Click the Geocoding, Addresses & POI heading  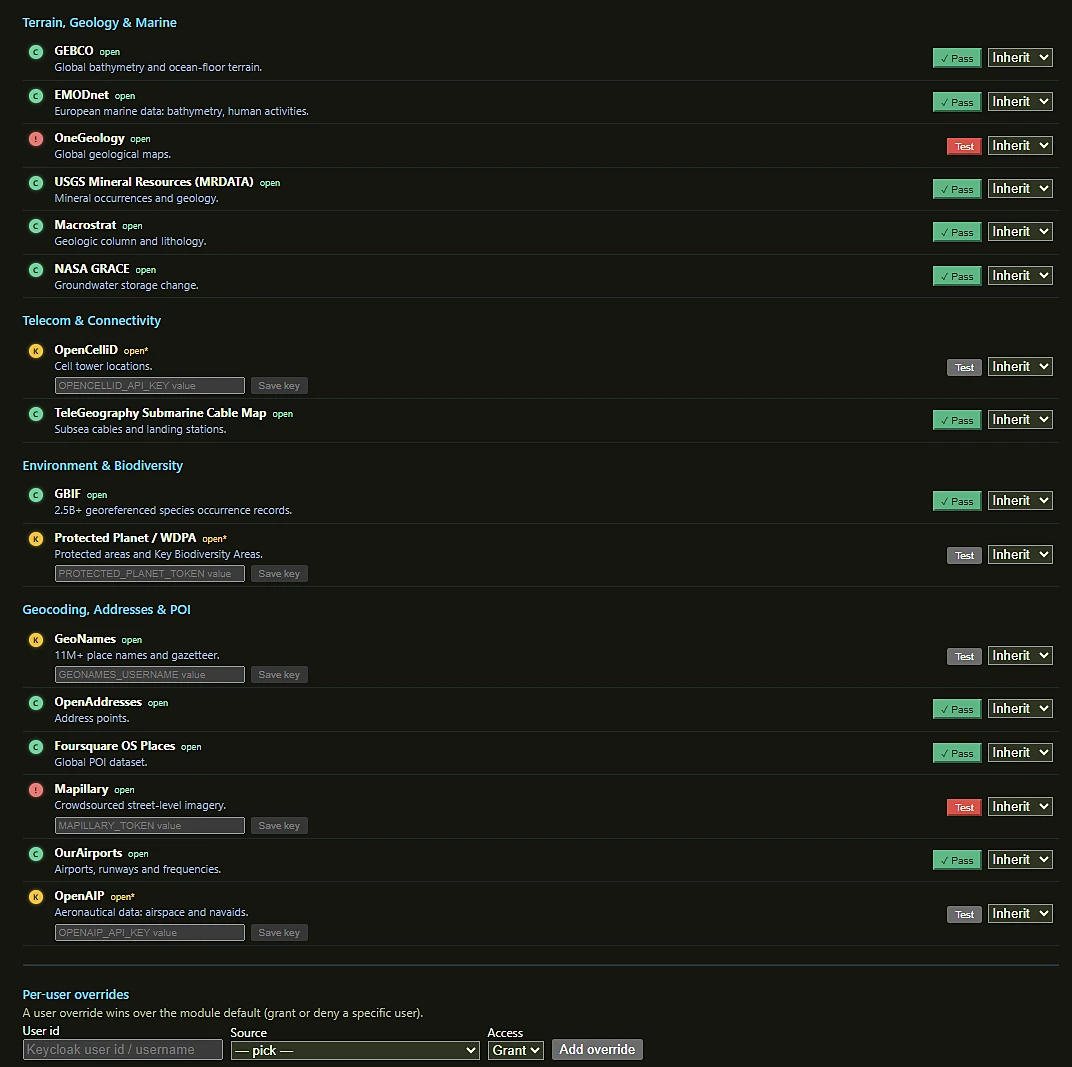pyautogui.click(x=106, y=610)
